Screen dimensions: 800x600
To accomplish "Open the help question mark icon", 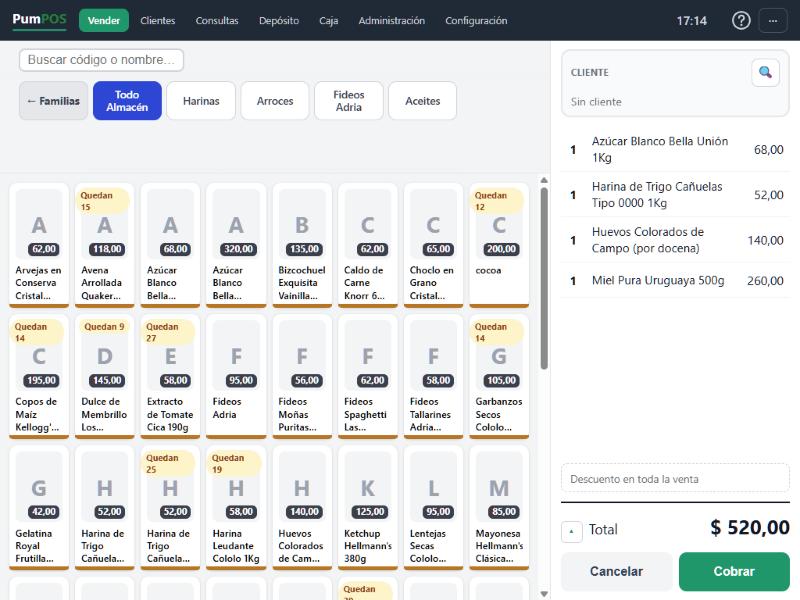I will pos(741,21).
